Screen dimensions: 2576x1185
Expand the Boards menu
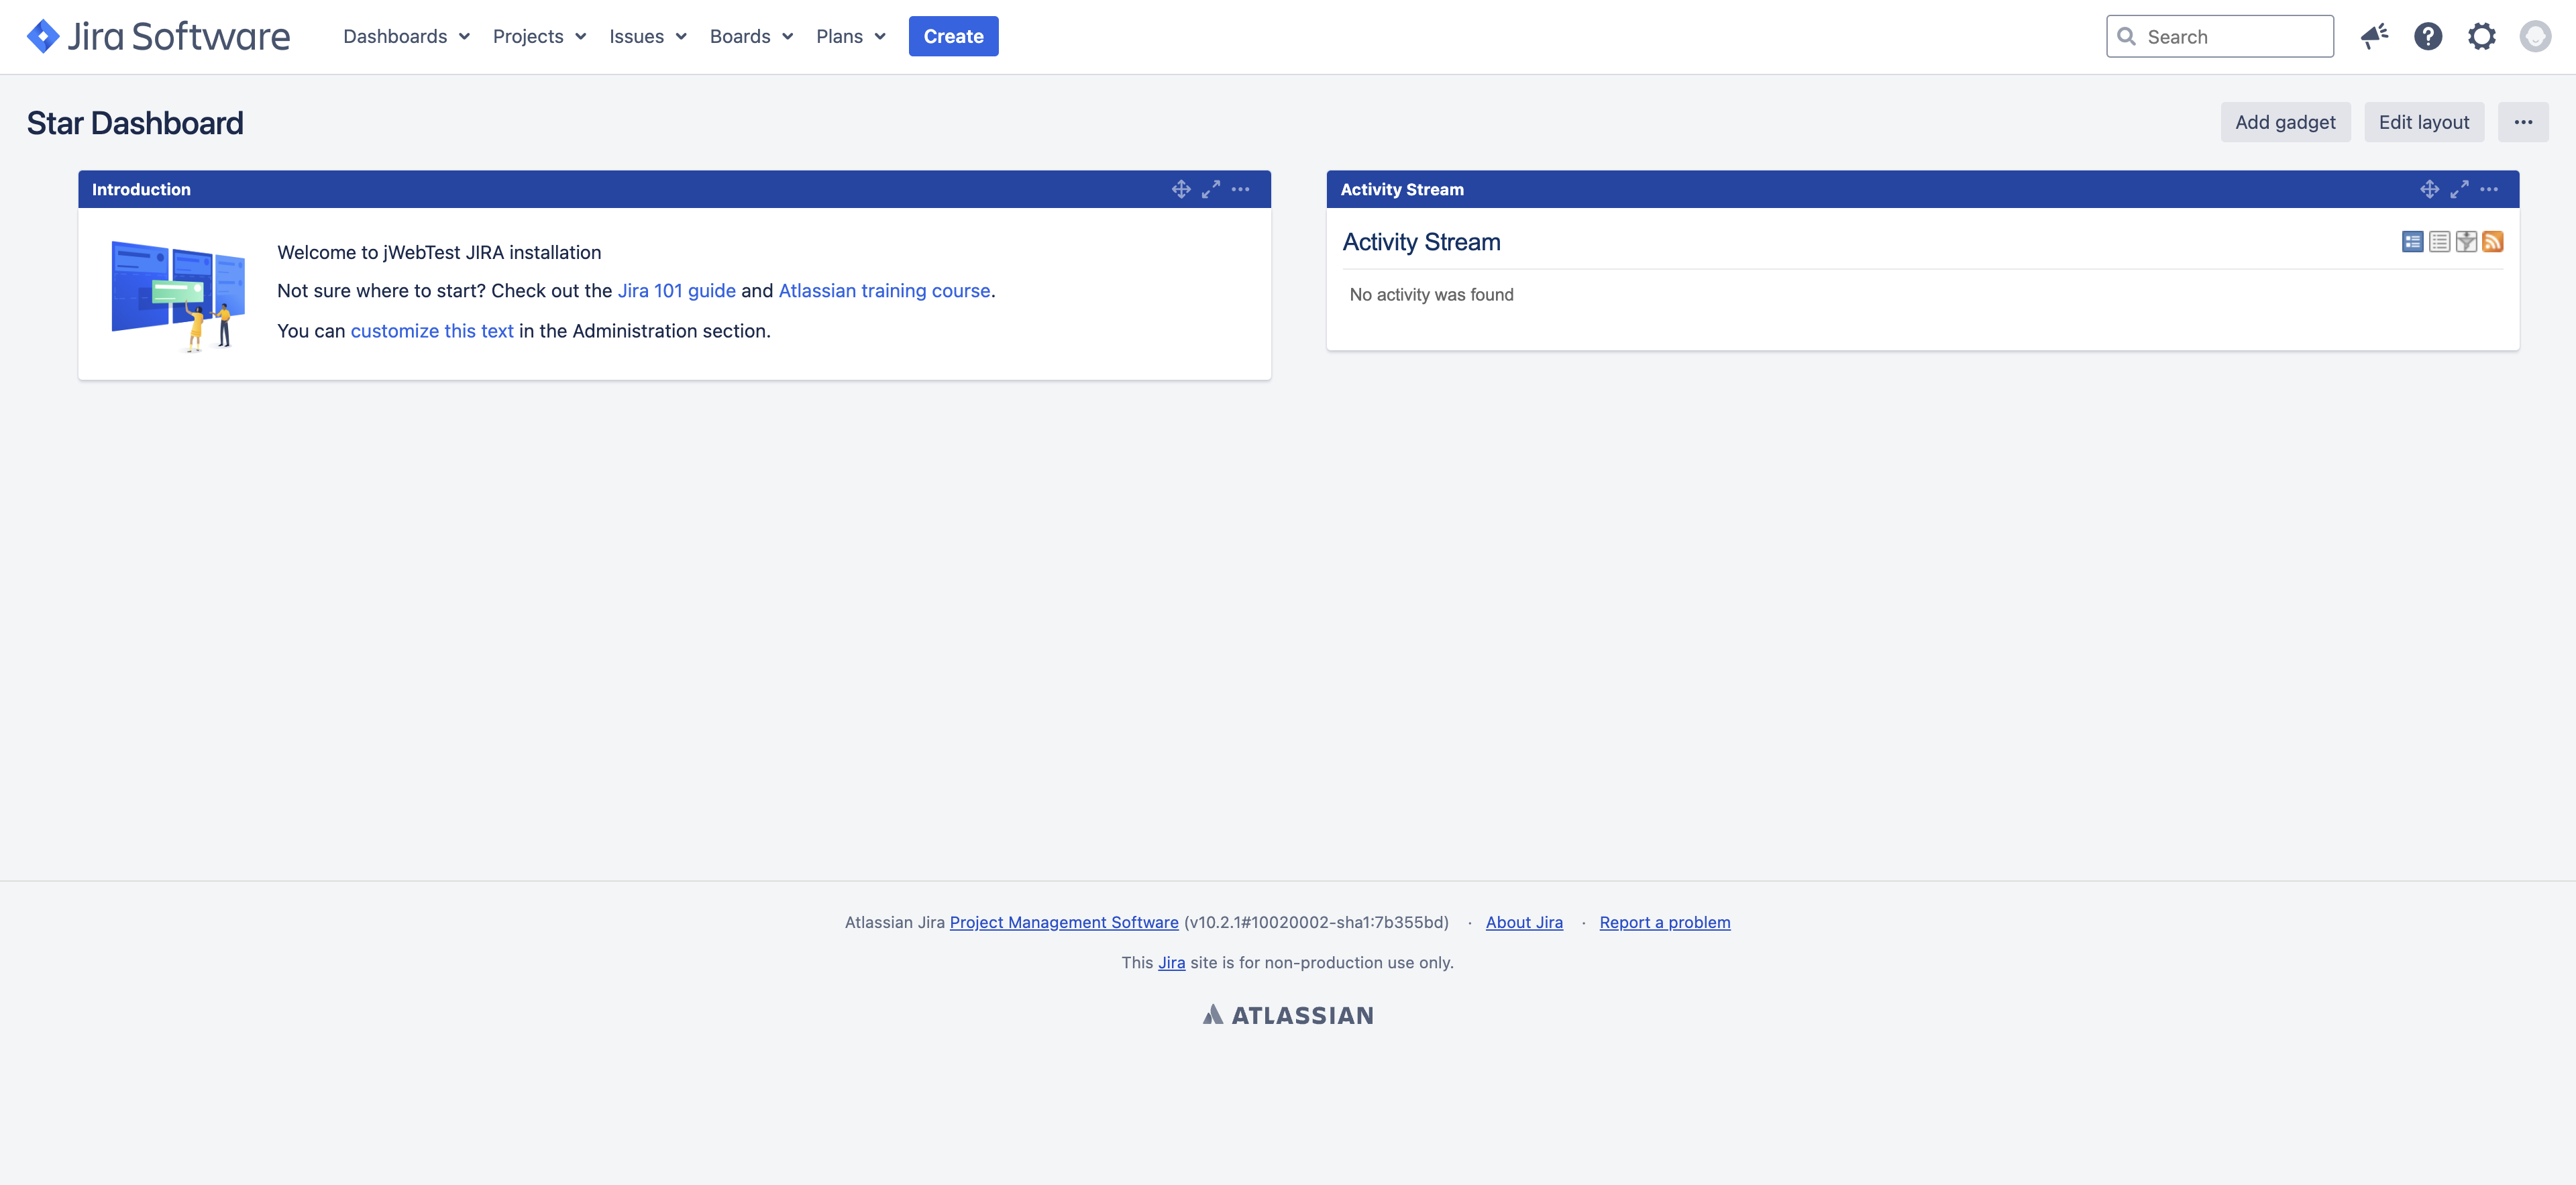click(x=751, y=37)
